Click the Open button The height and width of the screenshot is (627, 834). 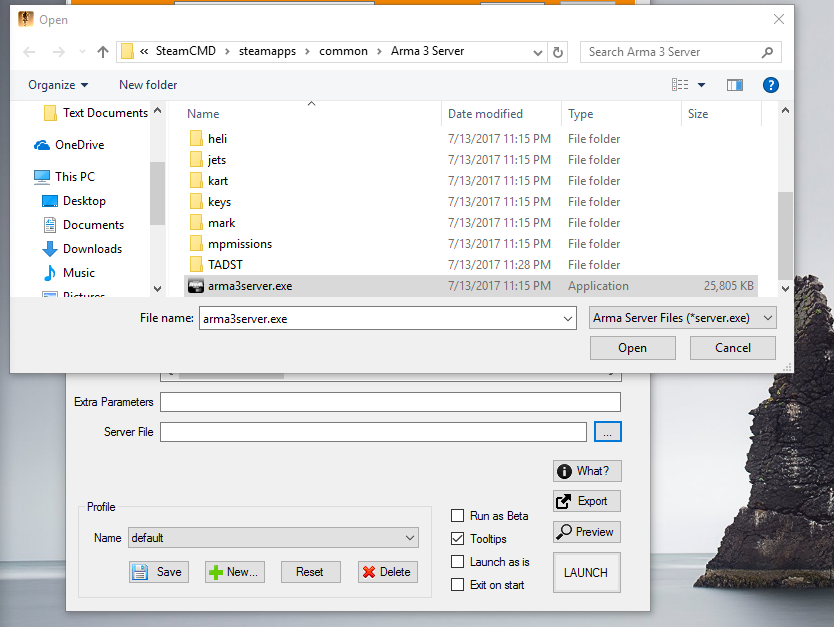(x=632, y=348)
